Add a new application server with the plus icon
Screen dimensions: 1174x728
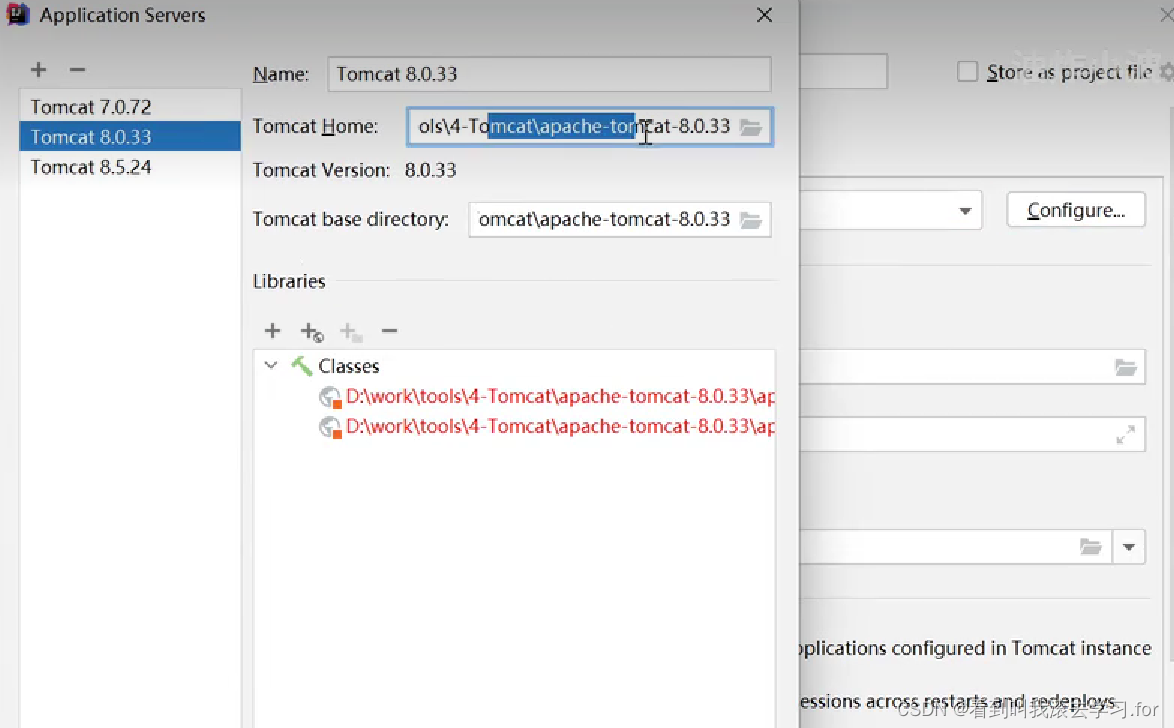point(38,69)
